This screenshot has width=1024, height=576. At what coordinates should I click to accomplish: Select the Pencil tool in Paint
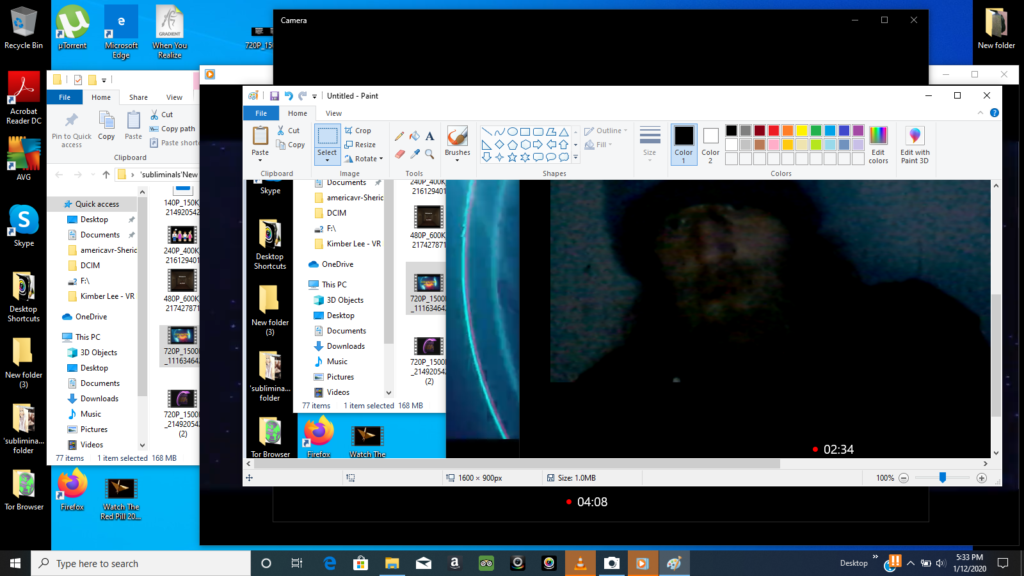[x=399, y=136]
